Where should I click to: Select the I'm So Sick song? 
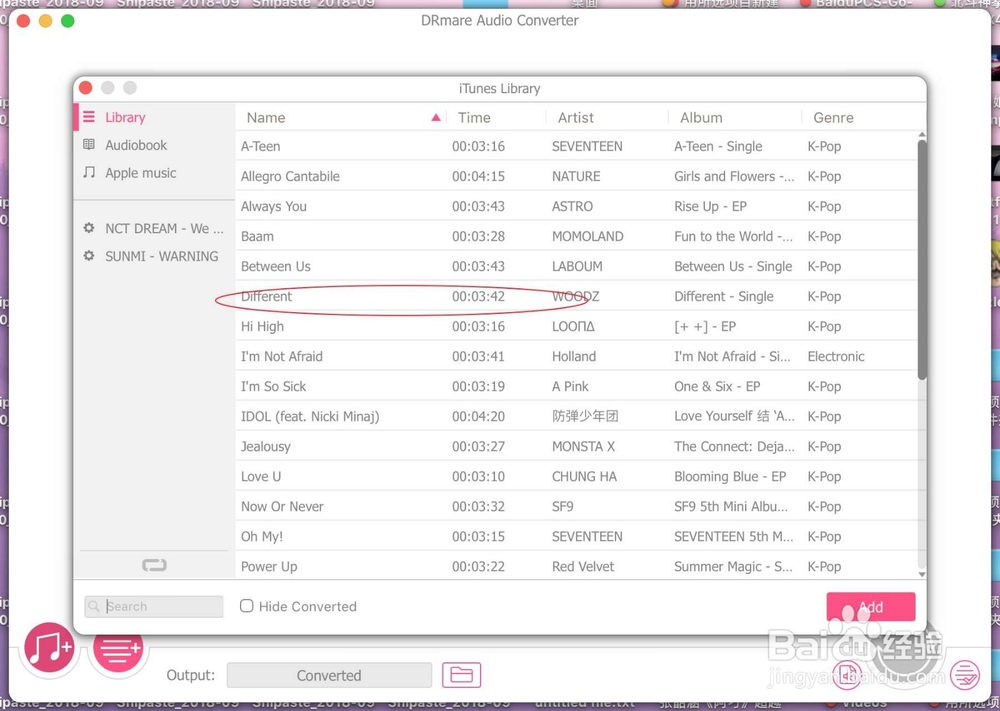(576, 386)
